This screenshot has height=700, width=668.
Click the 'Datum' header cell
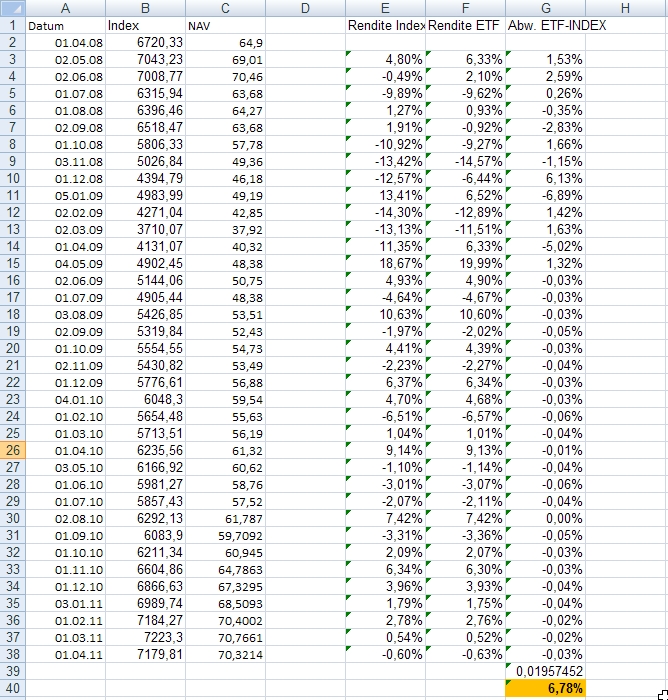click(x=66, y=25)
